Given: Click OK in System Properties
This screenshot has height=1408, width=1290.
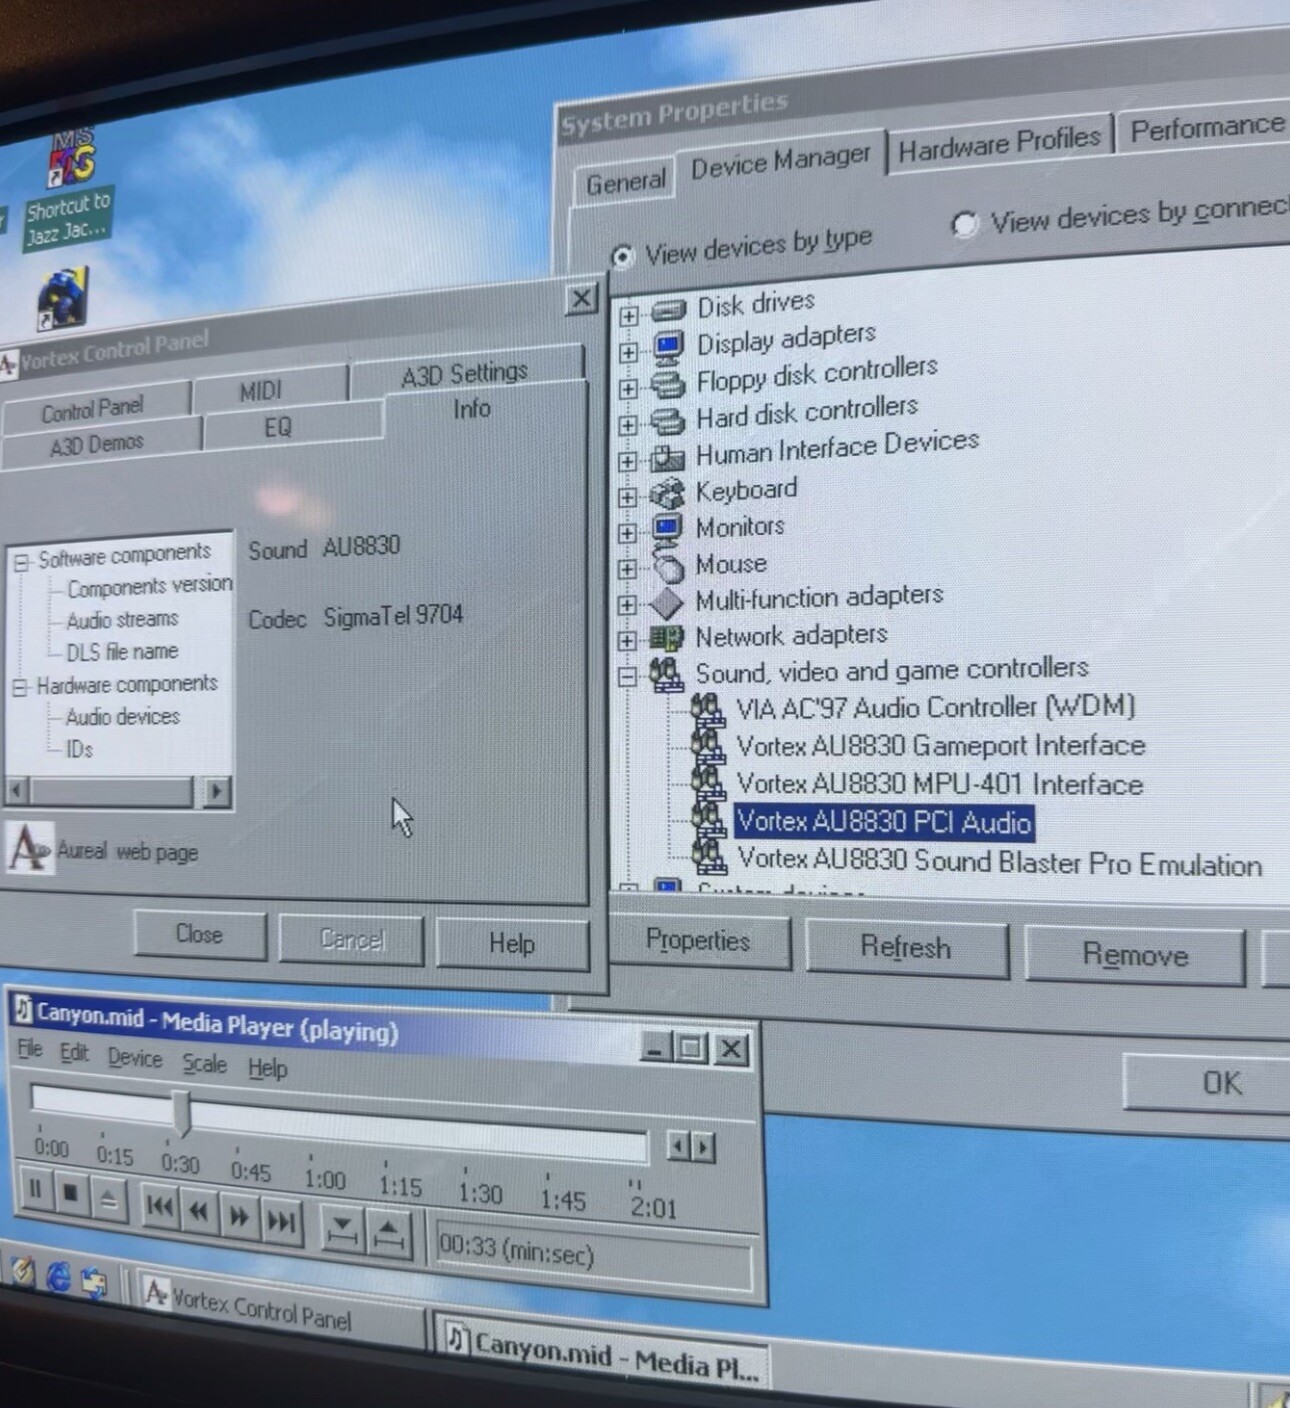Looking at the screenshot, I should (x=1221, y=1084).
